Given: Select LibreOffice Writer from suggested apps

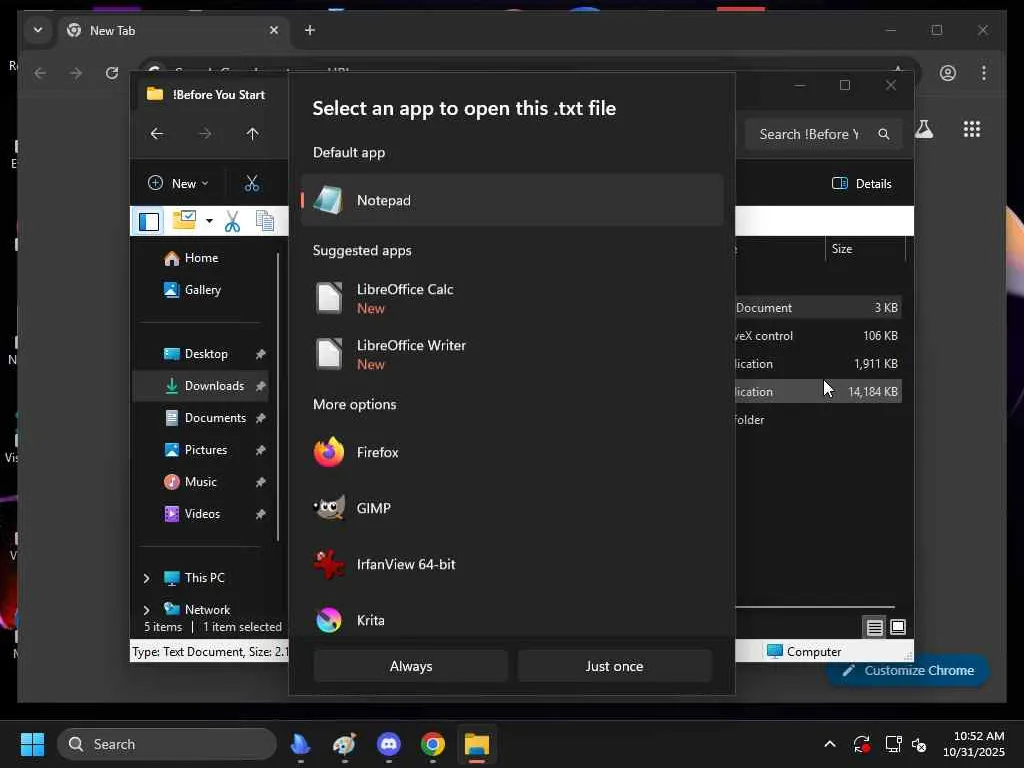Looking at the screenshot, I should [512, 354].
